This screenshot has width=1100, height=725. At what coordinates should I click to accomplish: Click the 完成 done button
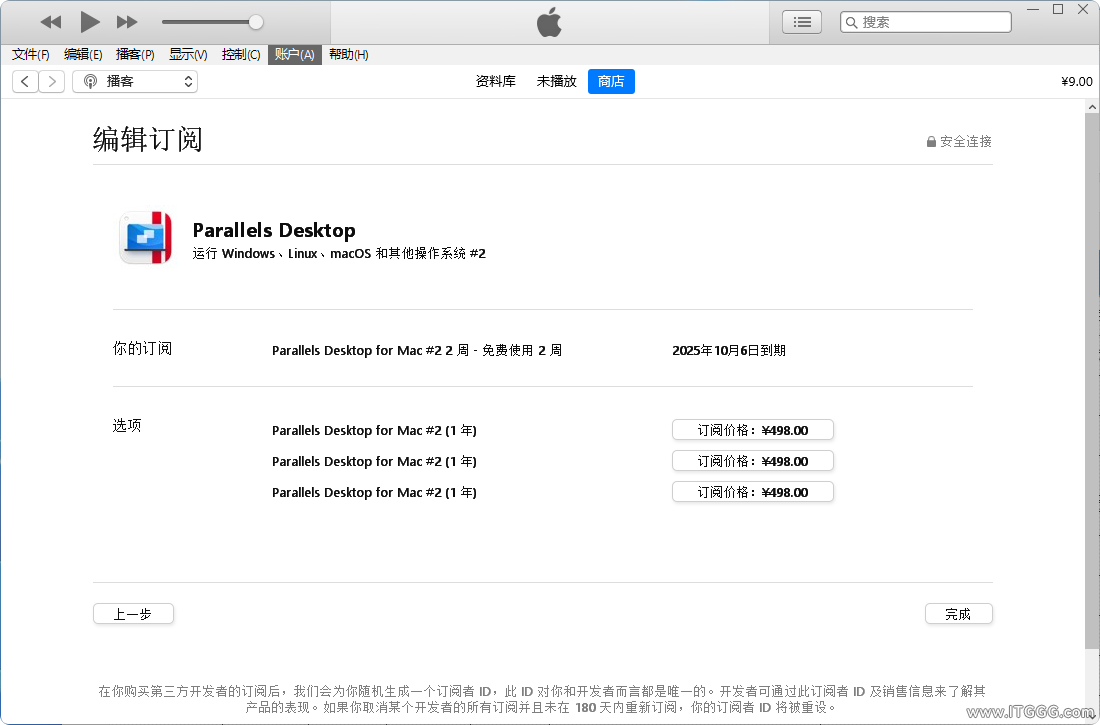(958, 613)
